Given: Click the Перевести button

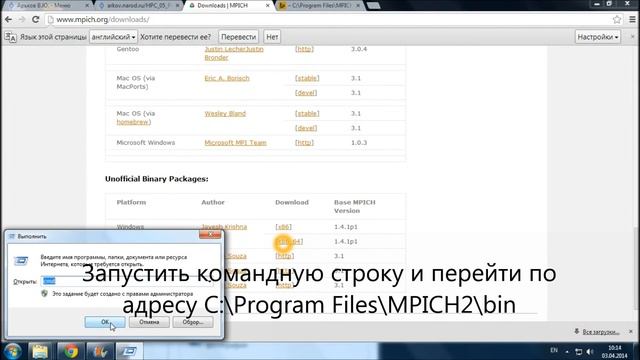Looking at the screenshot, I should pyautogui.click(x=238, y=37).
